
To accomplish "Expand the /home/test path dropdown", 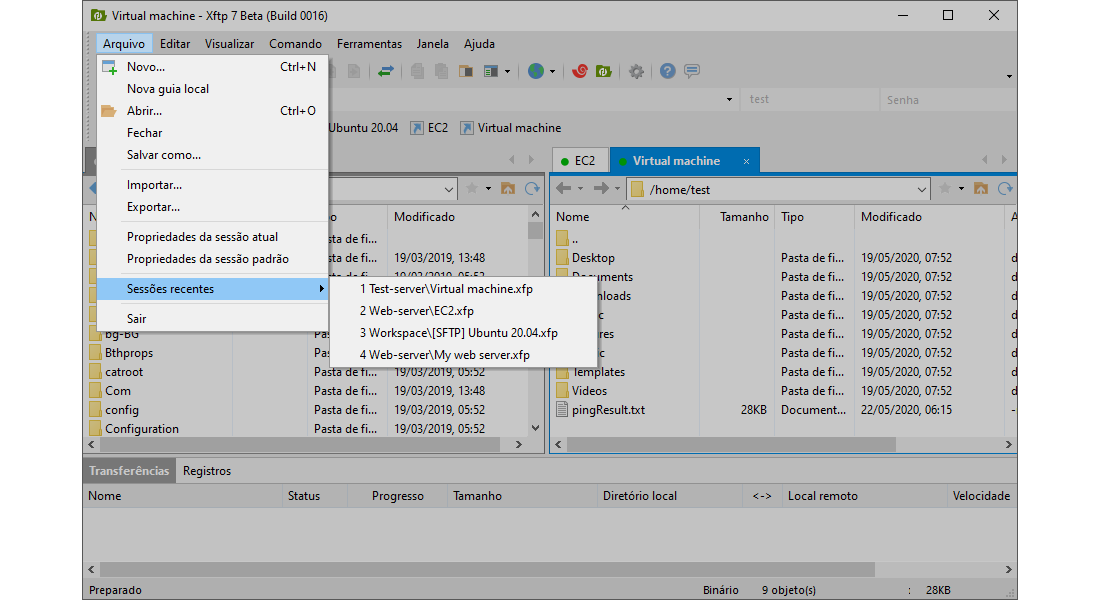I will tap(922, 189).
